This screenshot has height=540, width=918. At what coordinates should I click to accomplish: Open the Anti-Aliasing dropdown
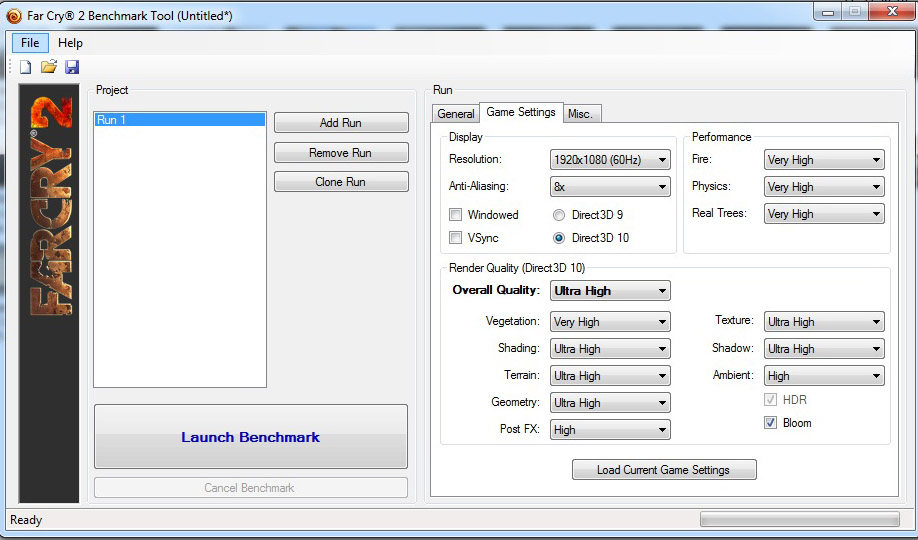pos(610,187)
